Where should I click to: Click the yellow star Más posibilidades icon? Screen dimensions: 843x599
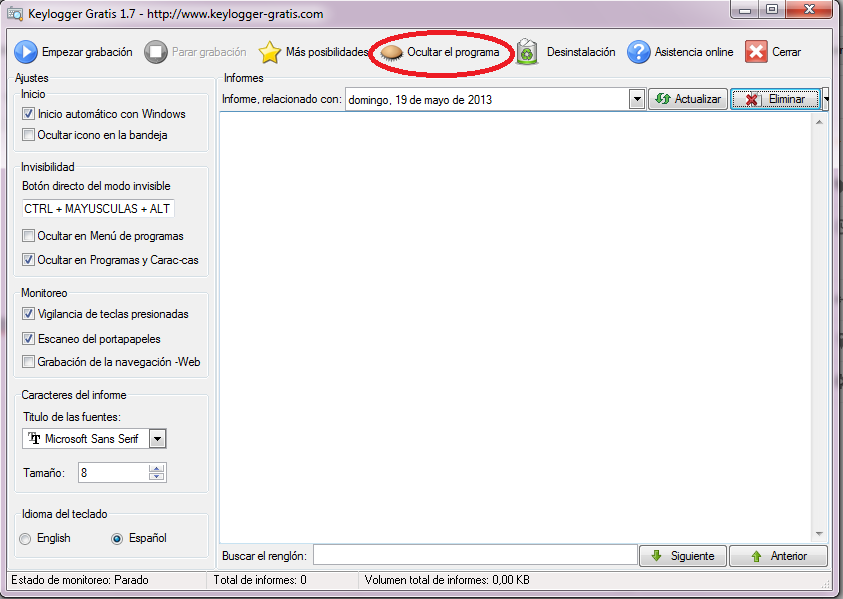point(269,52)
